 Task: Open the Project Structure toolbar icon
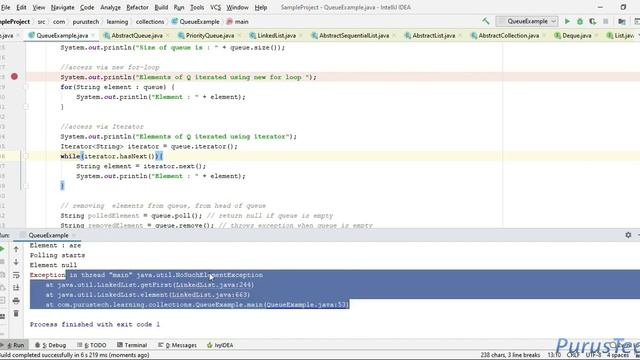pyautogui.click(x=622, y=21)
